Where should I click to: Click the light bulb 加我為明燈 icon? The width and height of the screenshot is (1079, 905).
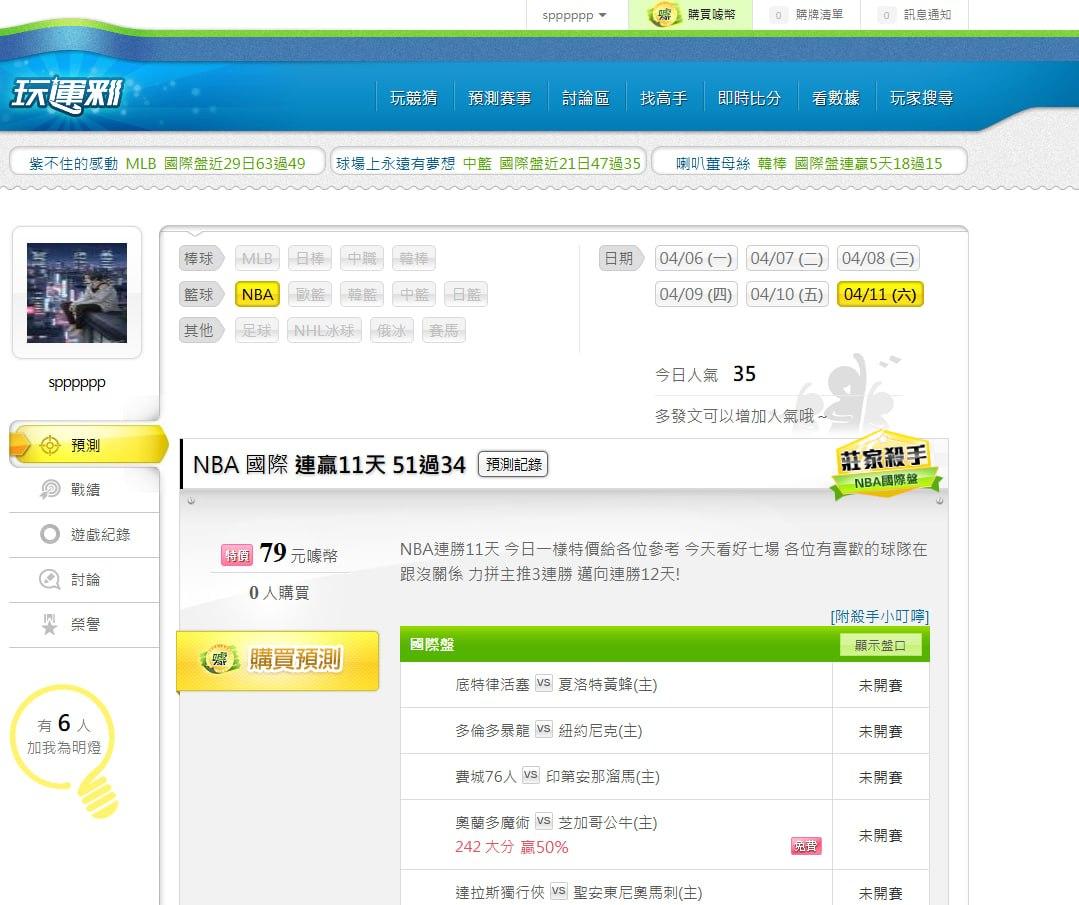(x=66, y=750)
